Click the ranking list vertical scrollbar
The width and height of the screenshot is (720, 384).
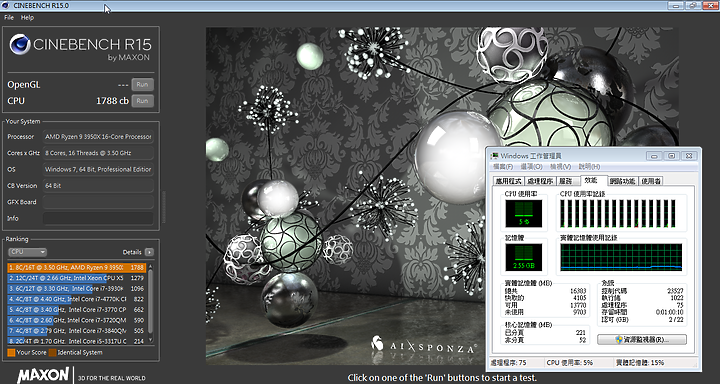pyautogui.click(x=150, y=303)
